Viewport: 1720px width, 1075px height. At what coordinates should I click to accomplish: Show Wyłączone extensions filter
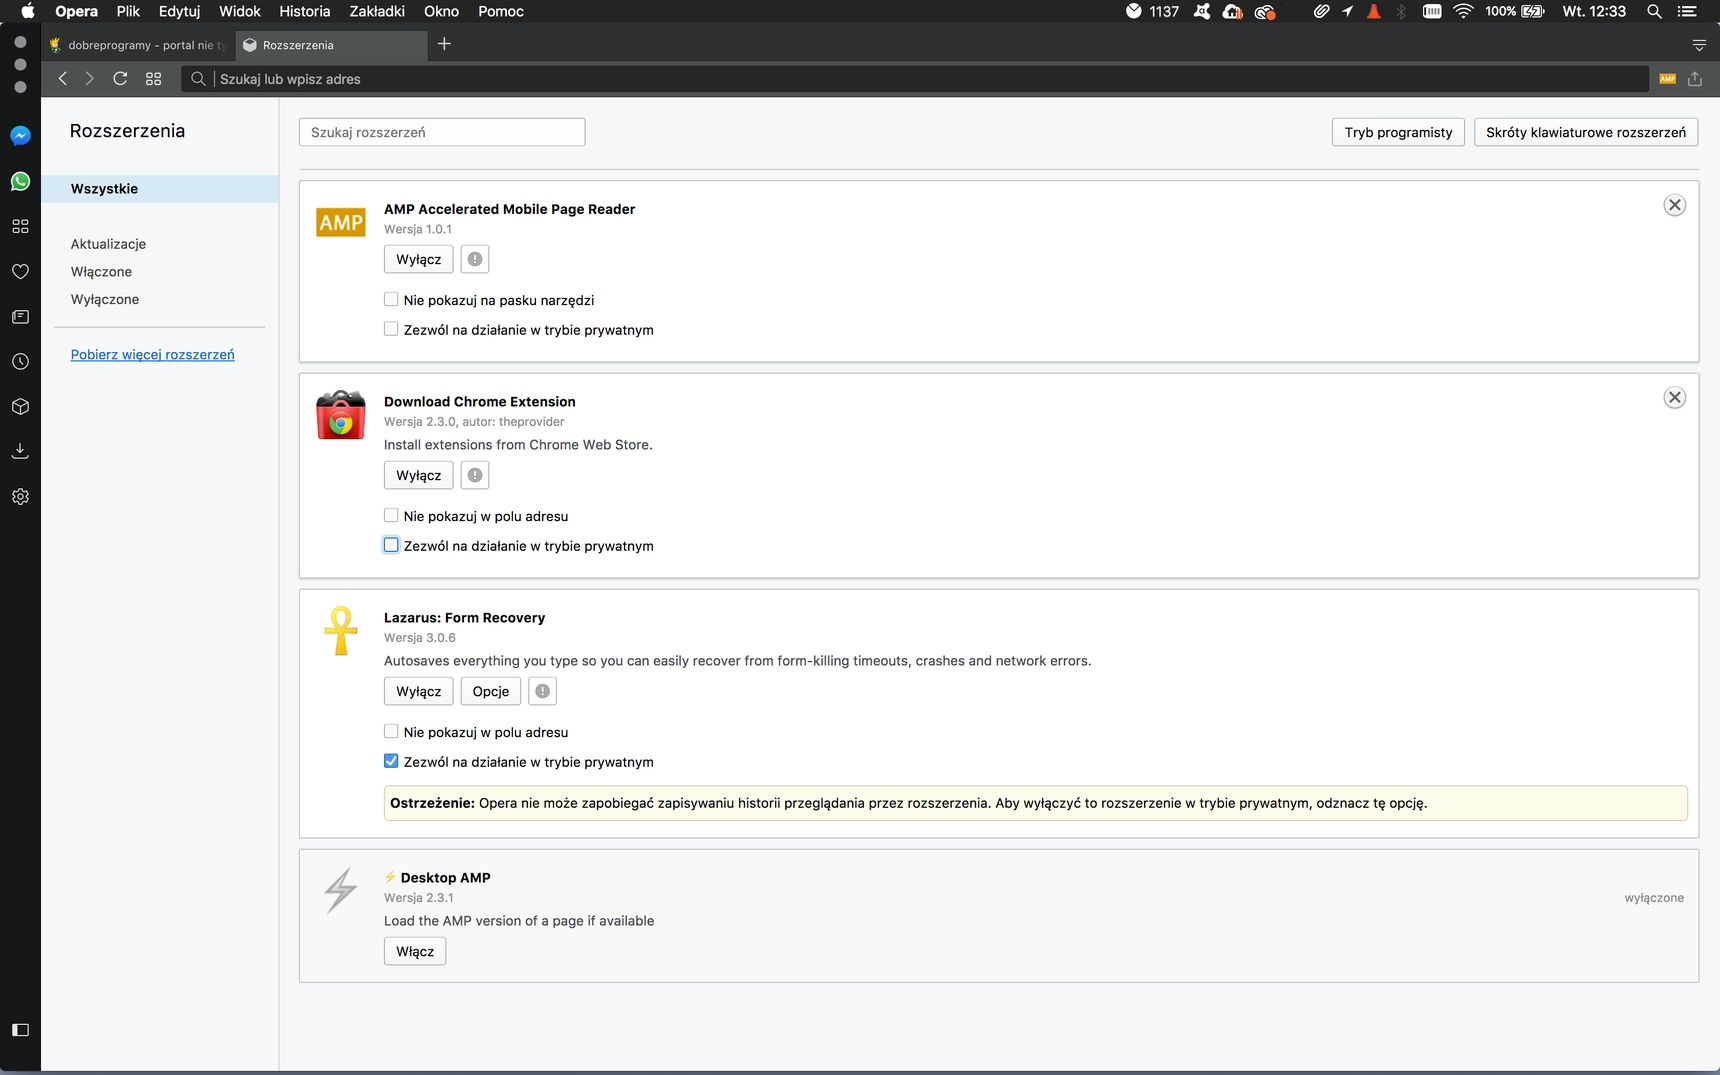click(x=105, y=299)
